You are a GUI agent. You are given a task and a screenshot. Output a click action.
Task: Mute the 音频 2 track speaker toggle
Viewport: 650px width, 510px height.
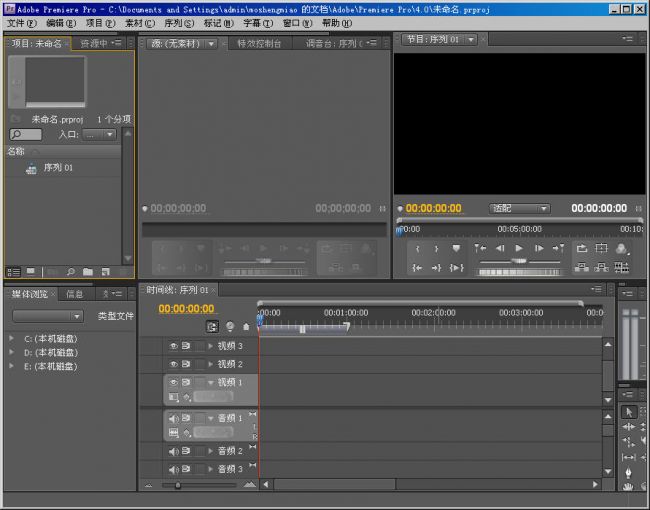click(x=173, y=452)
